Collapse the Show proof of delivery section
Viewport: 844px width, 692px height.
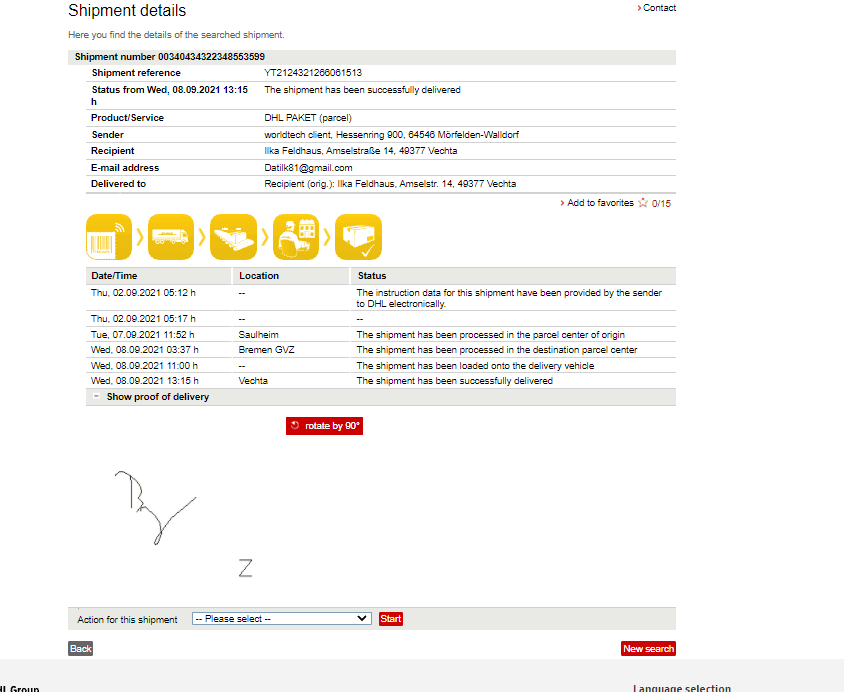coord(96,397)
